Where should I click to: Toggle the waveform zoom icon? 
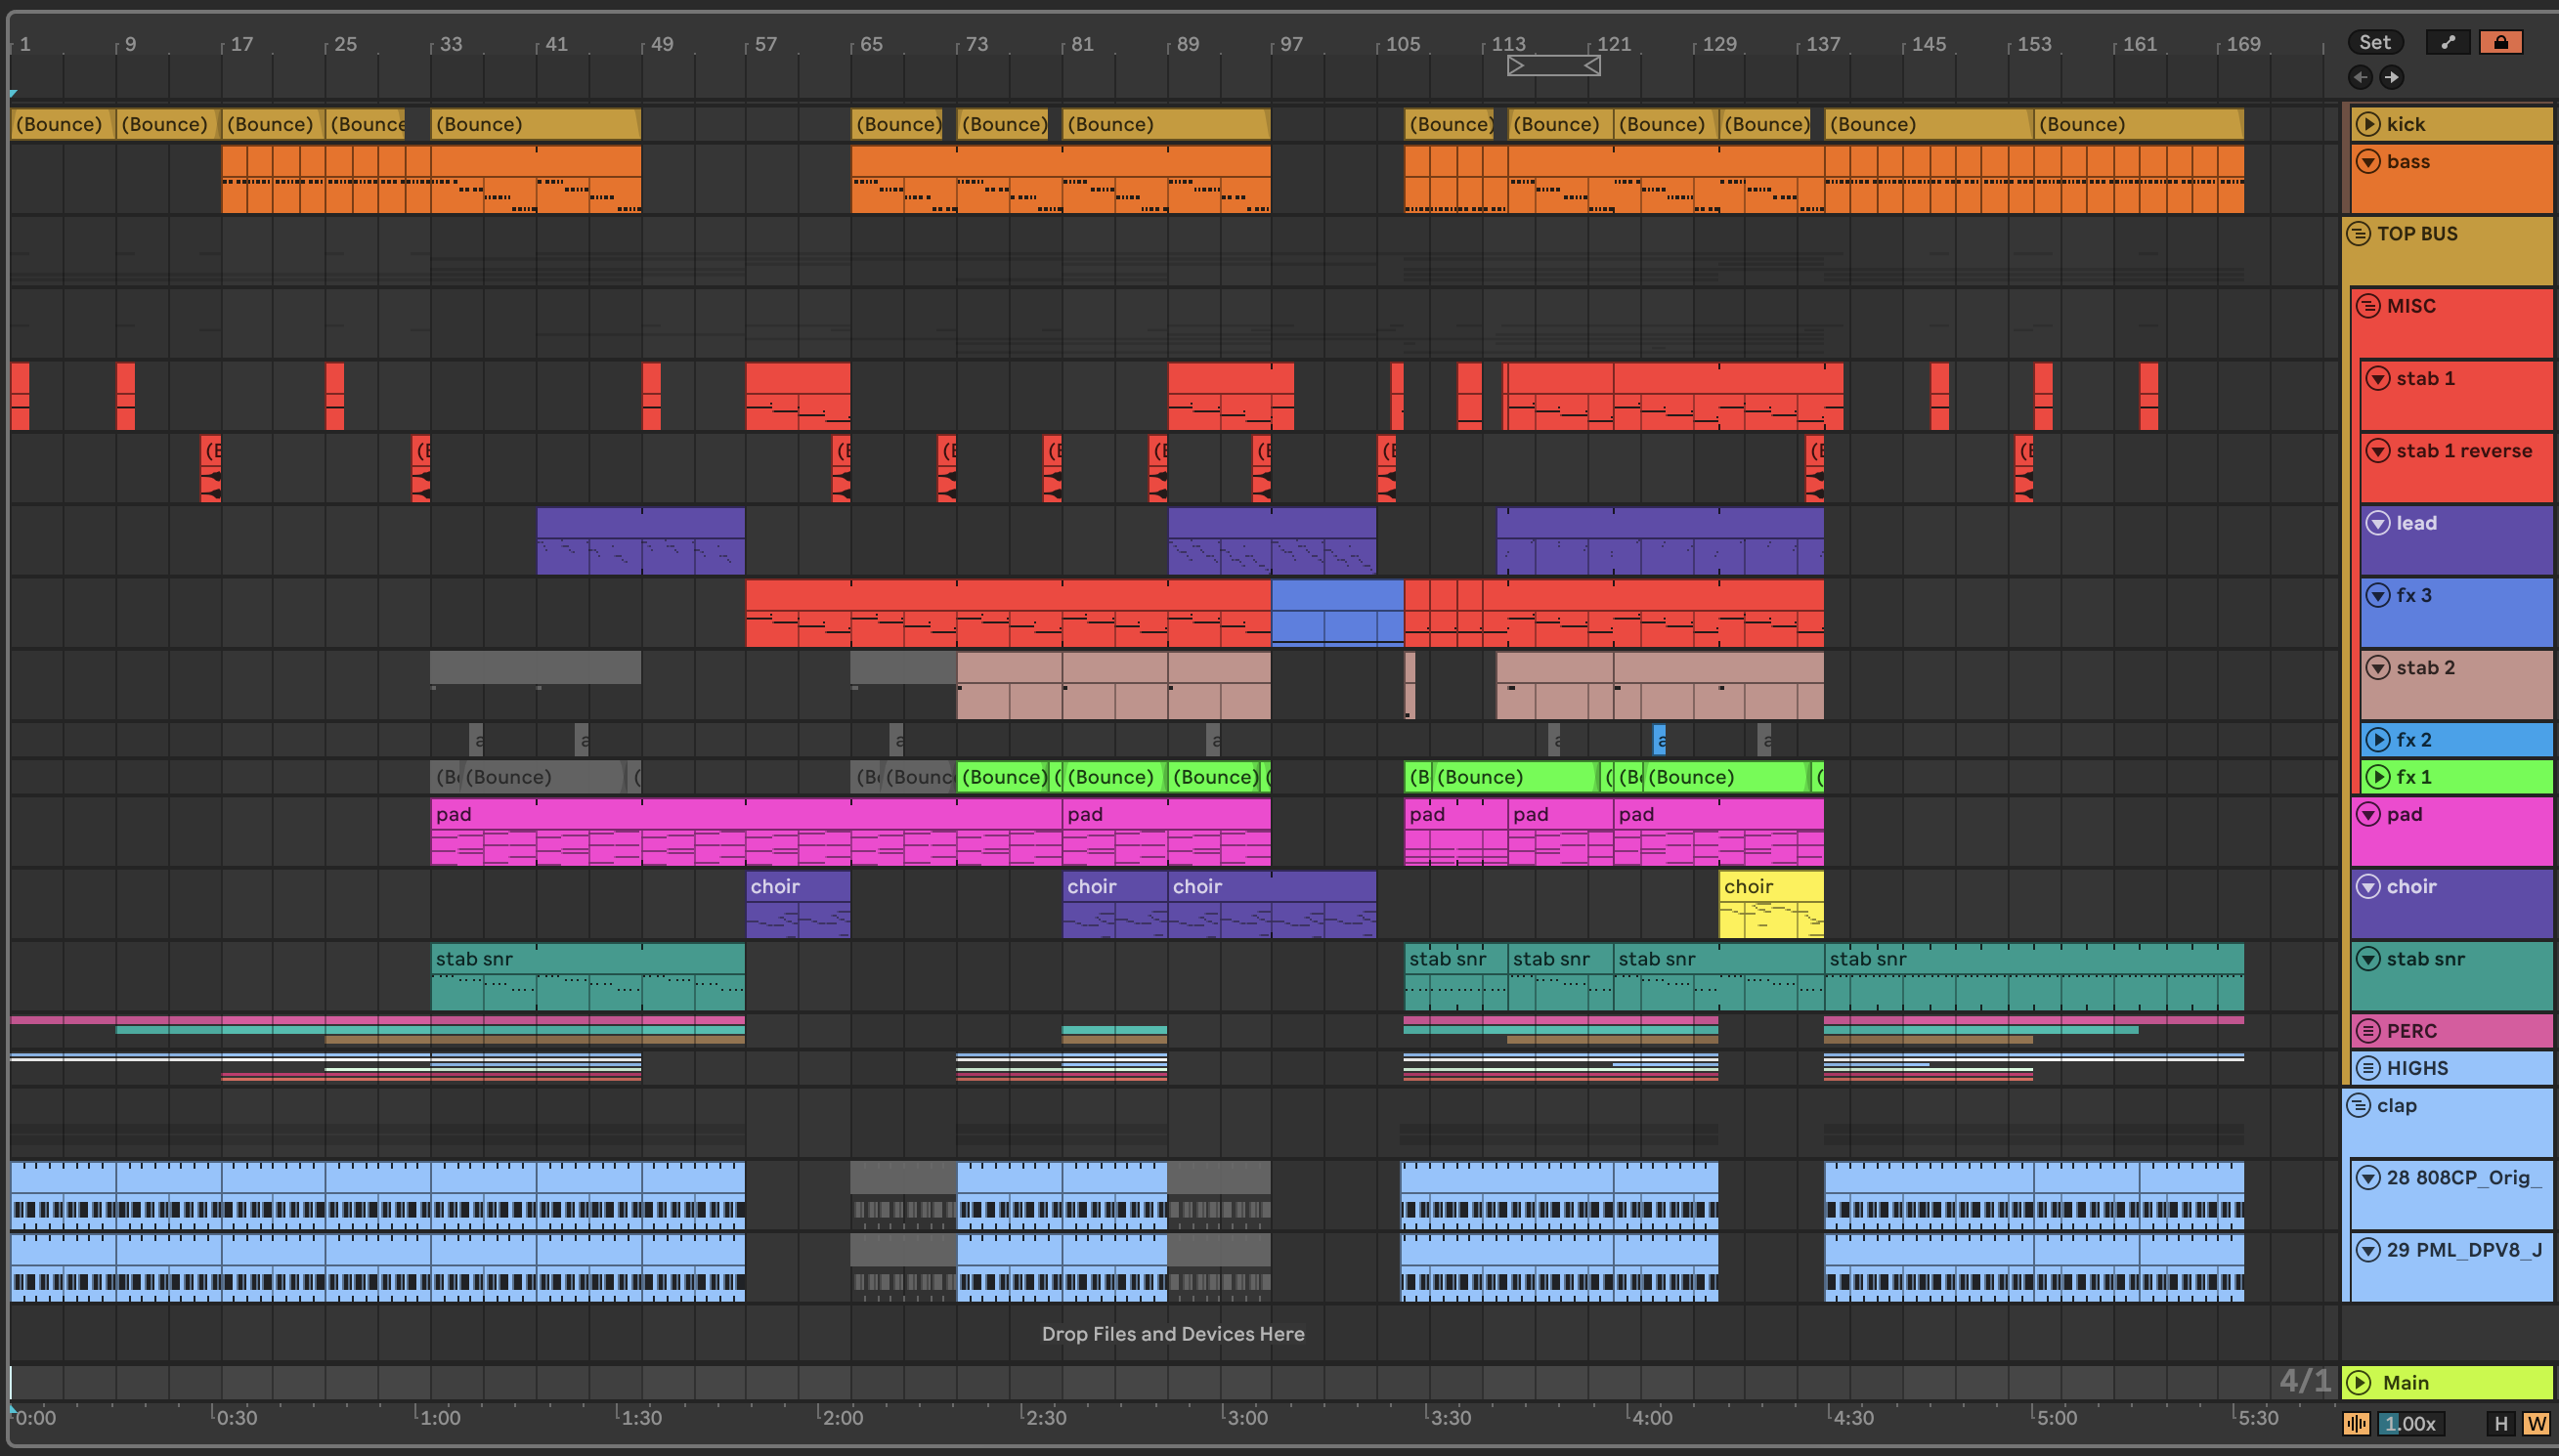click(x=2356, y=1423)
